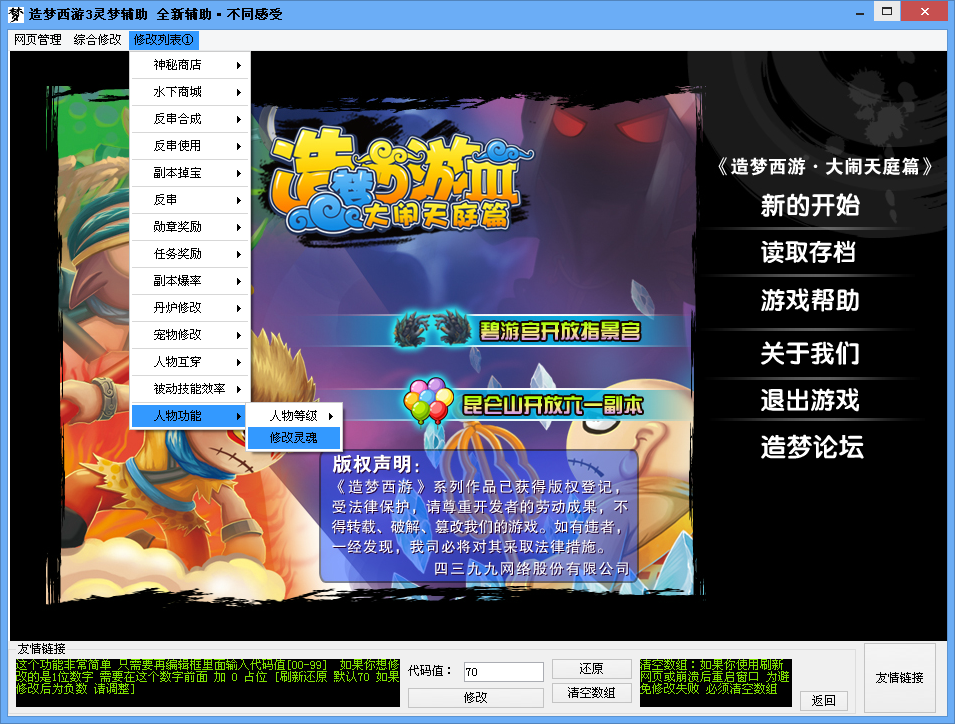Minimize the application window

pos(860,13)
